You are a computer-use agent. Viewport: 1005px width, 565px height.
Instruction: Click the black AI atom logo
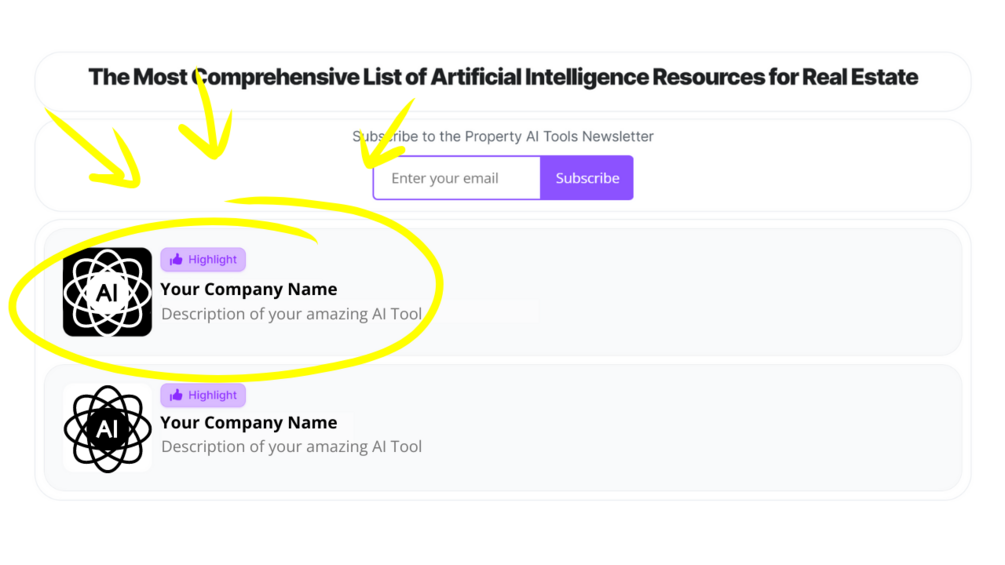click(107, 292)
